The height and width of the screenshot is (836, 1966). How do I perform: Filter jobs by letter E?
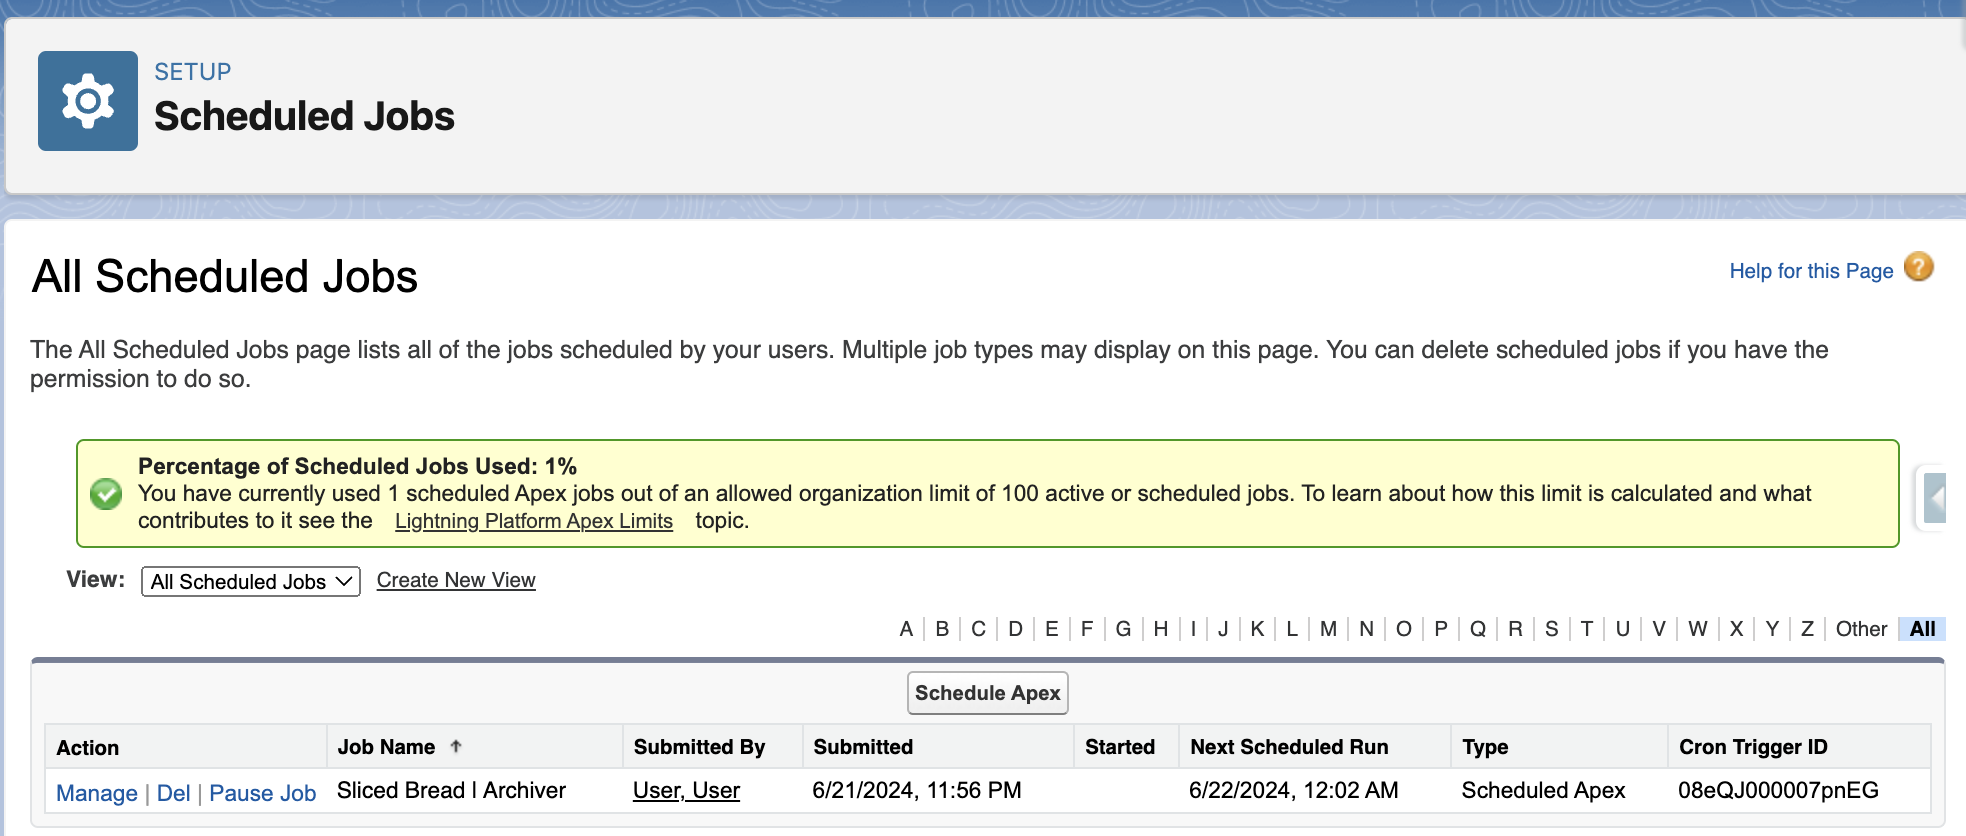pyautogui.click(x=1051, y=629)
